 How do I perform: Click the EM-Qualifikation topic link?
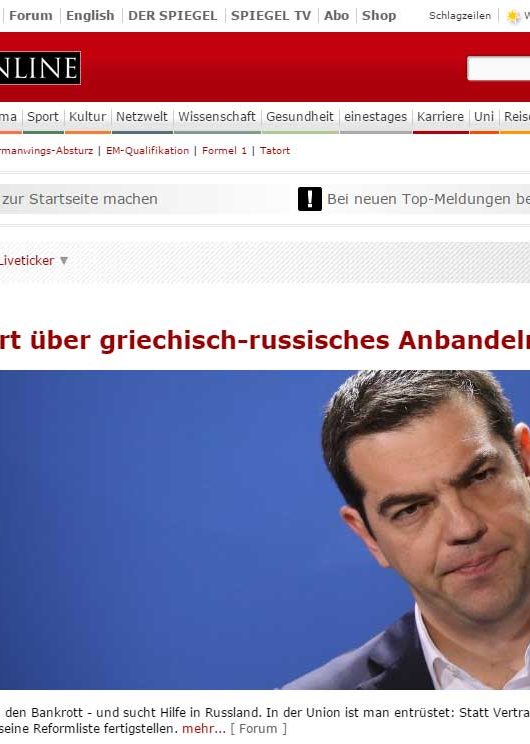pos(147,150)
